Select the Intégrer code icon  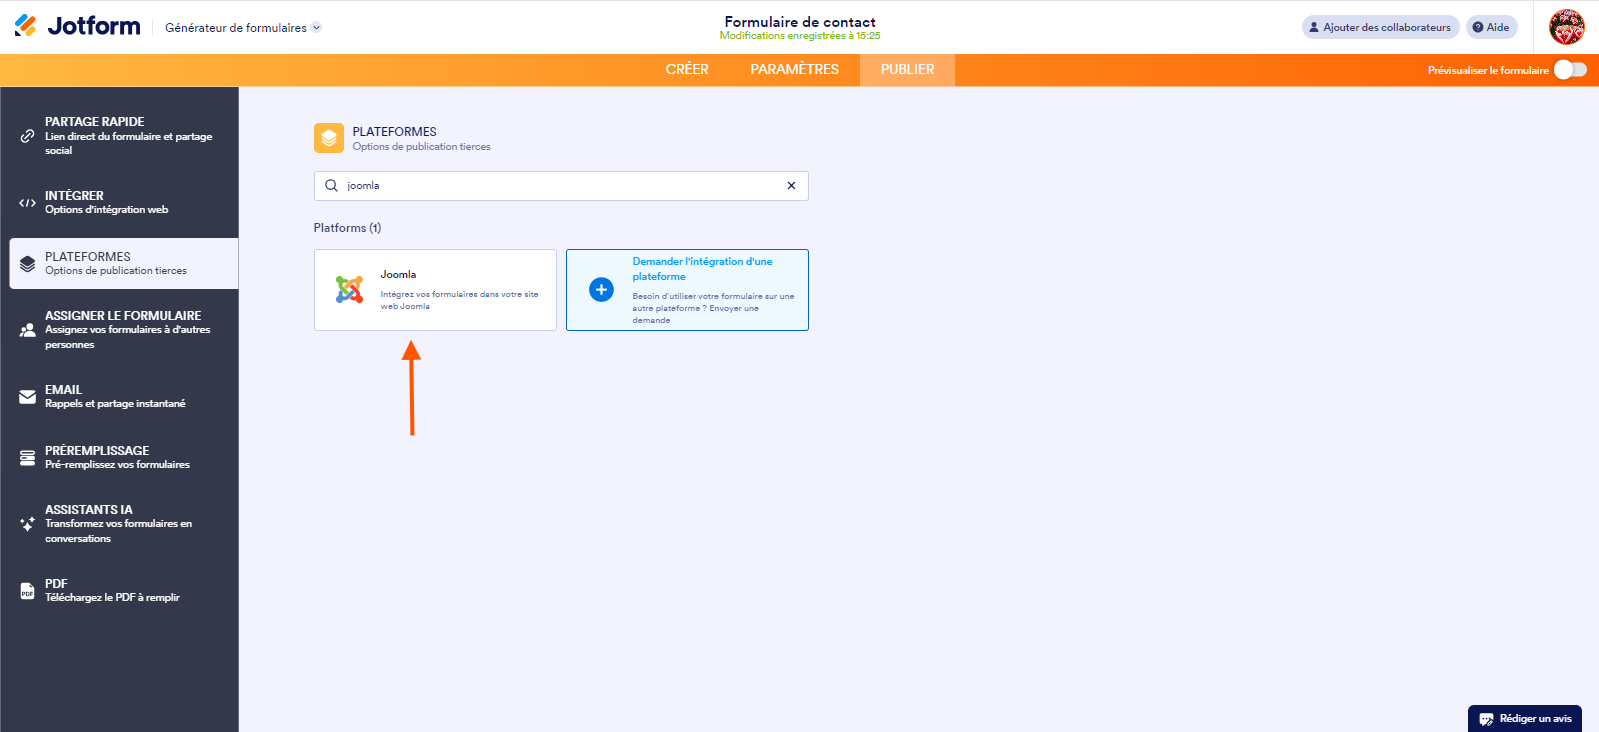click(28, 203)
